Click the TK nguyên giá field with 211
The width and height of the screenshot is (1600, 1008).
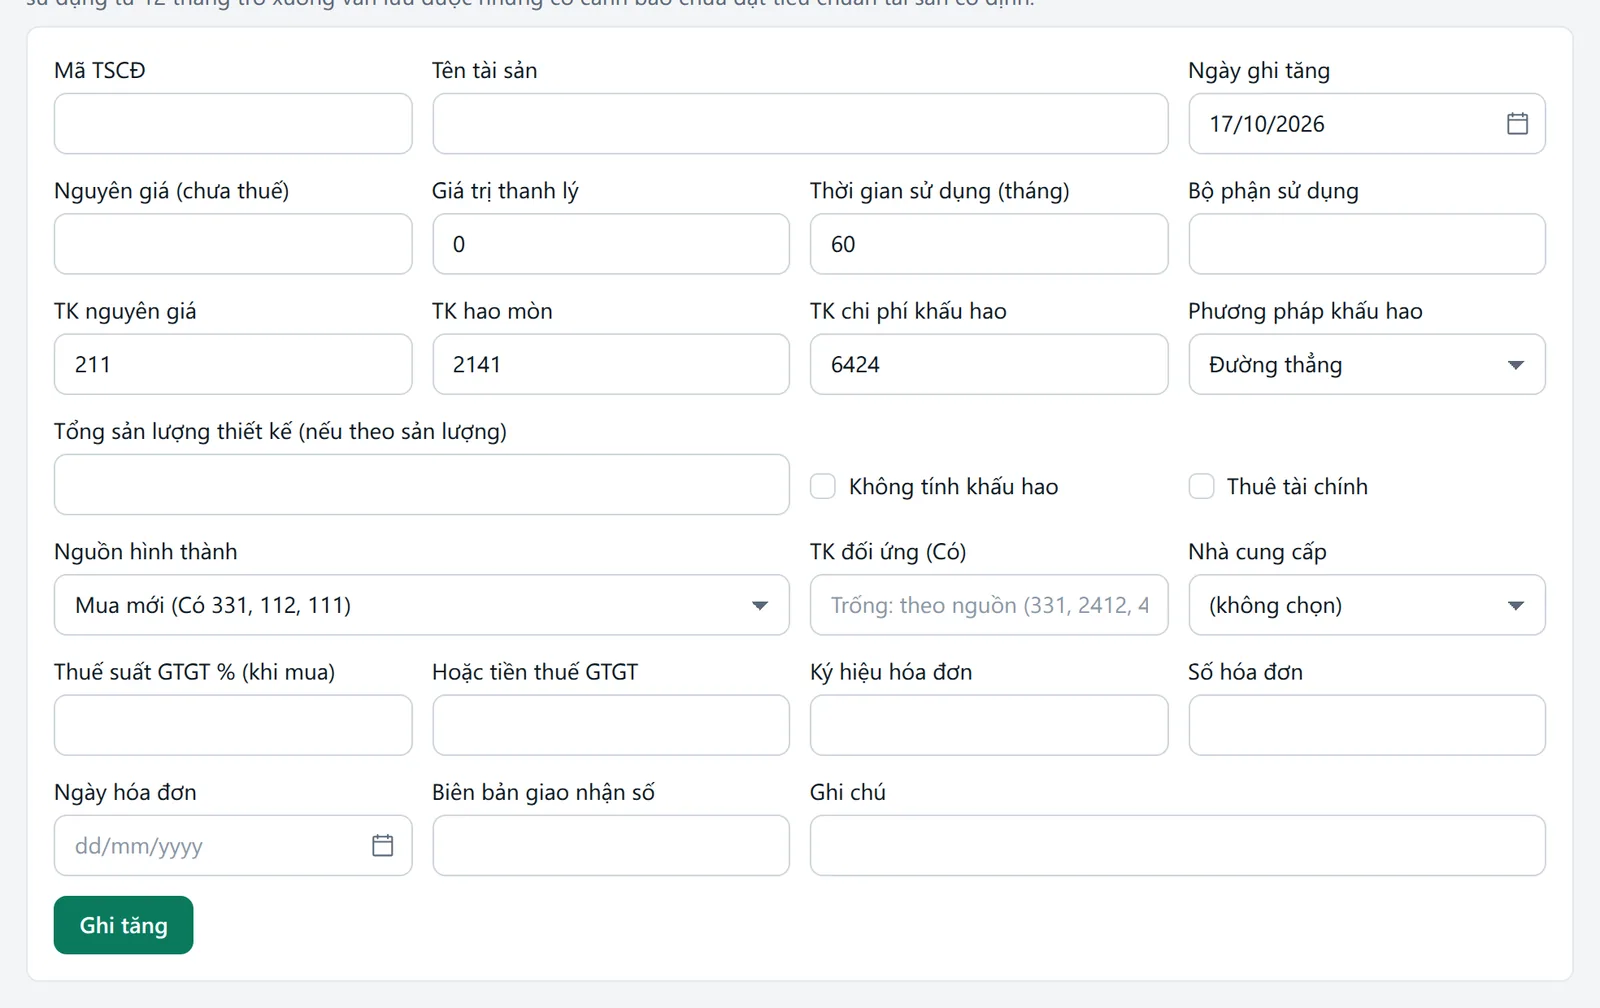point(233,365)
